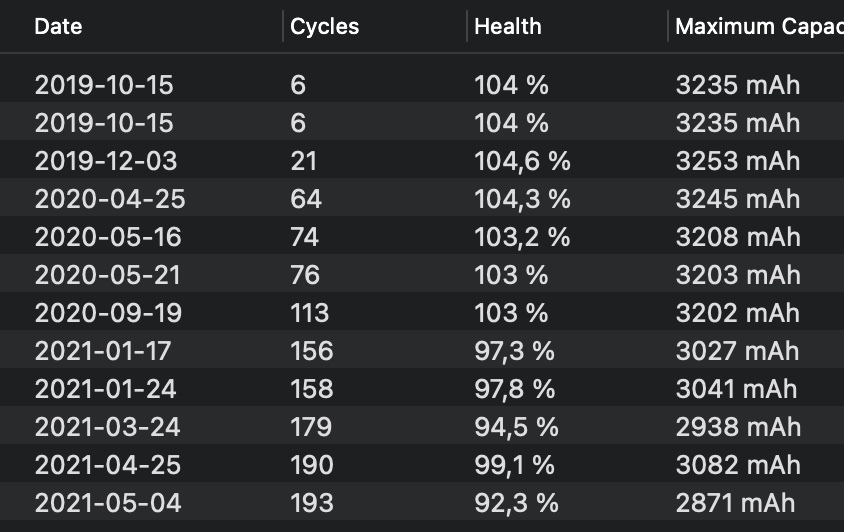This screenshot has height=532, width=844.
Task: Click the 104,6 % health cell
Action: [522, 161]
